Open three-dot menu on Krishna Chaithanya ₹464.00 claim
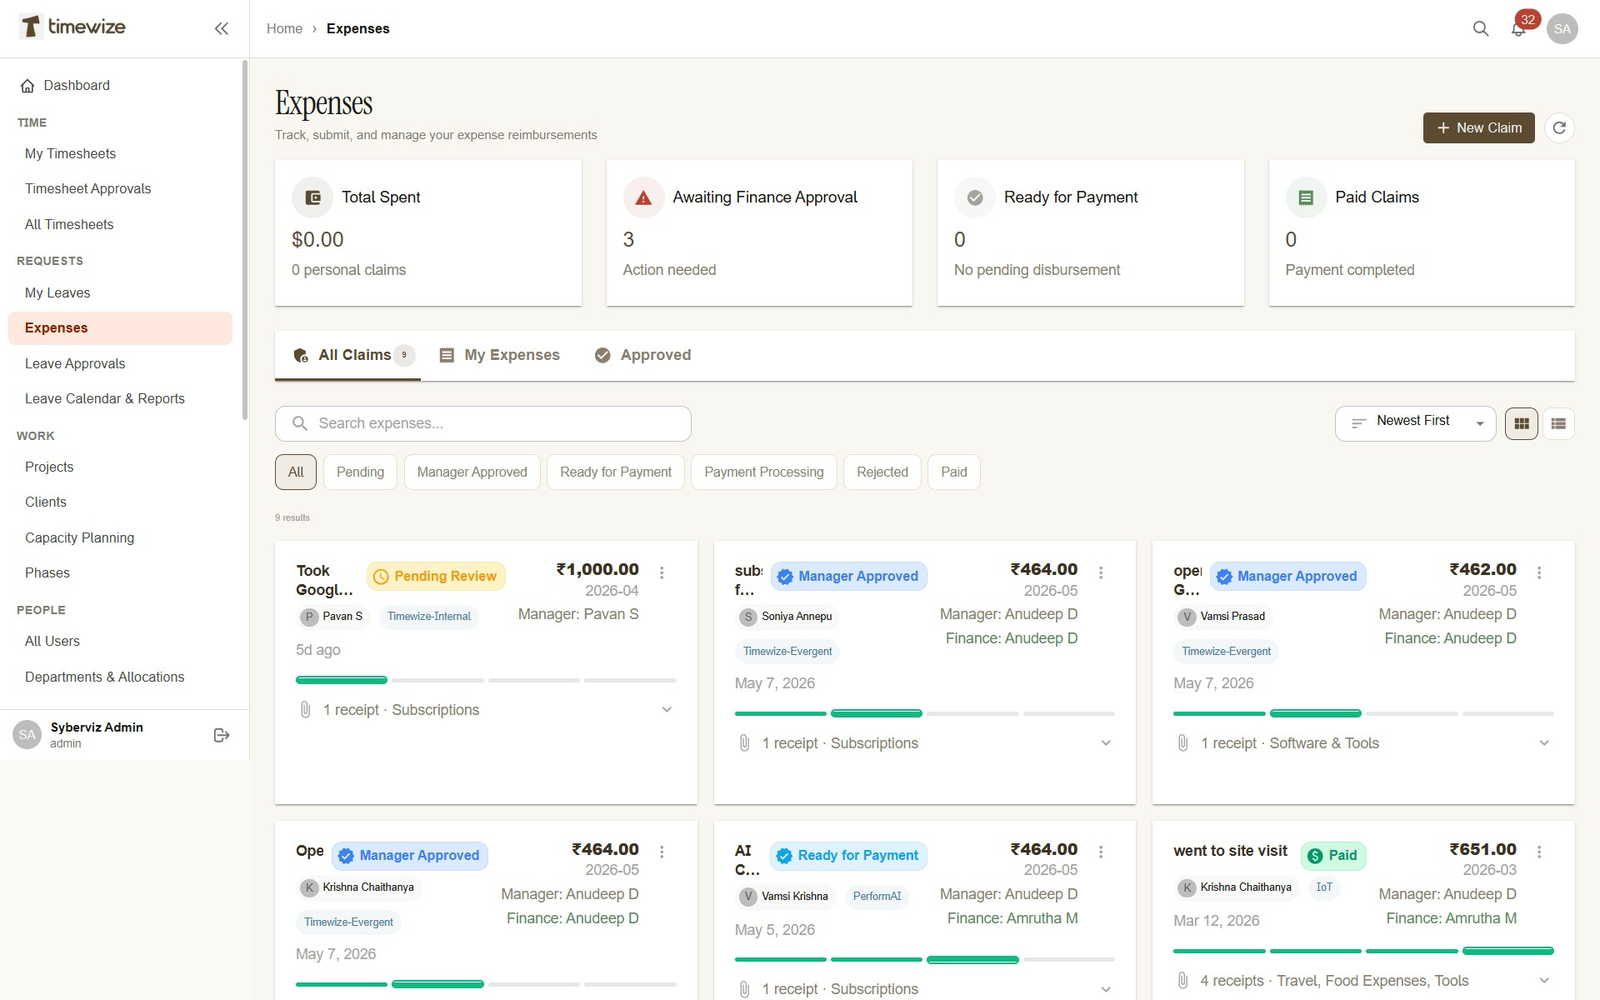 [x=662, y=852]
